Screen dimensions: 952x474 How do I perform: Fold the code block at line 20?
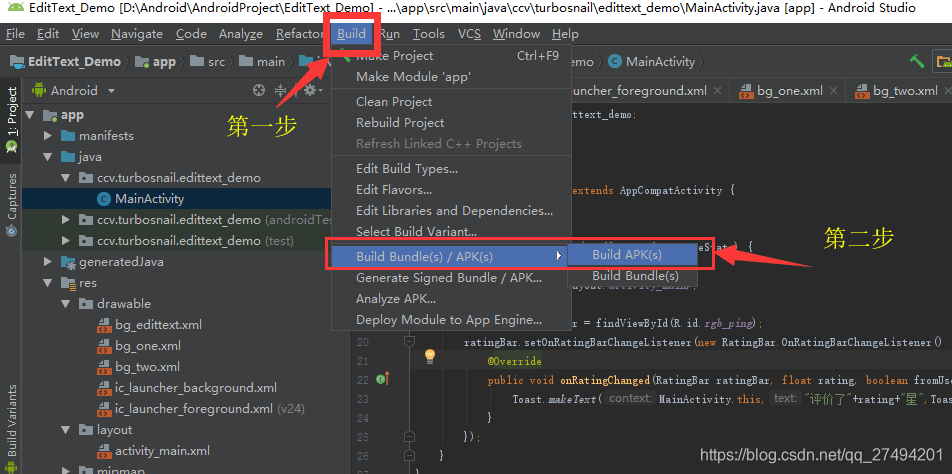[410, 342]
